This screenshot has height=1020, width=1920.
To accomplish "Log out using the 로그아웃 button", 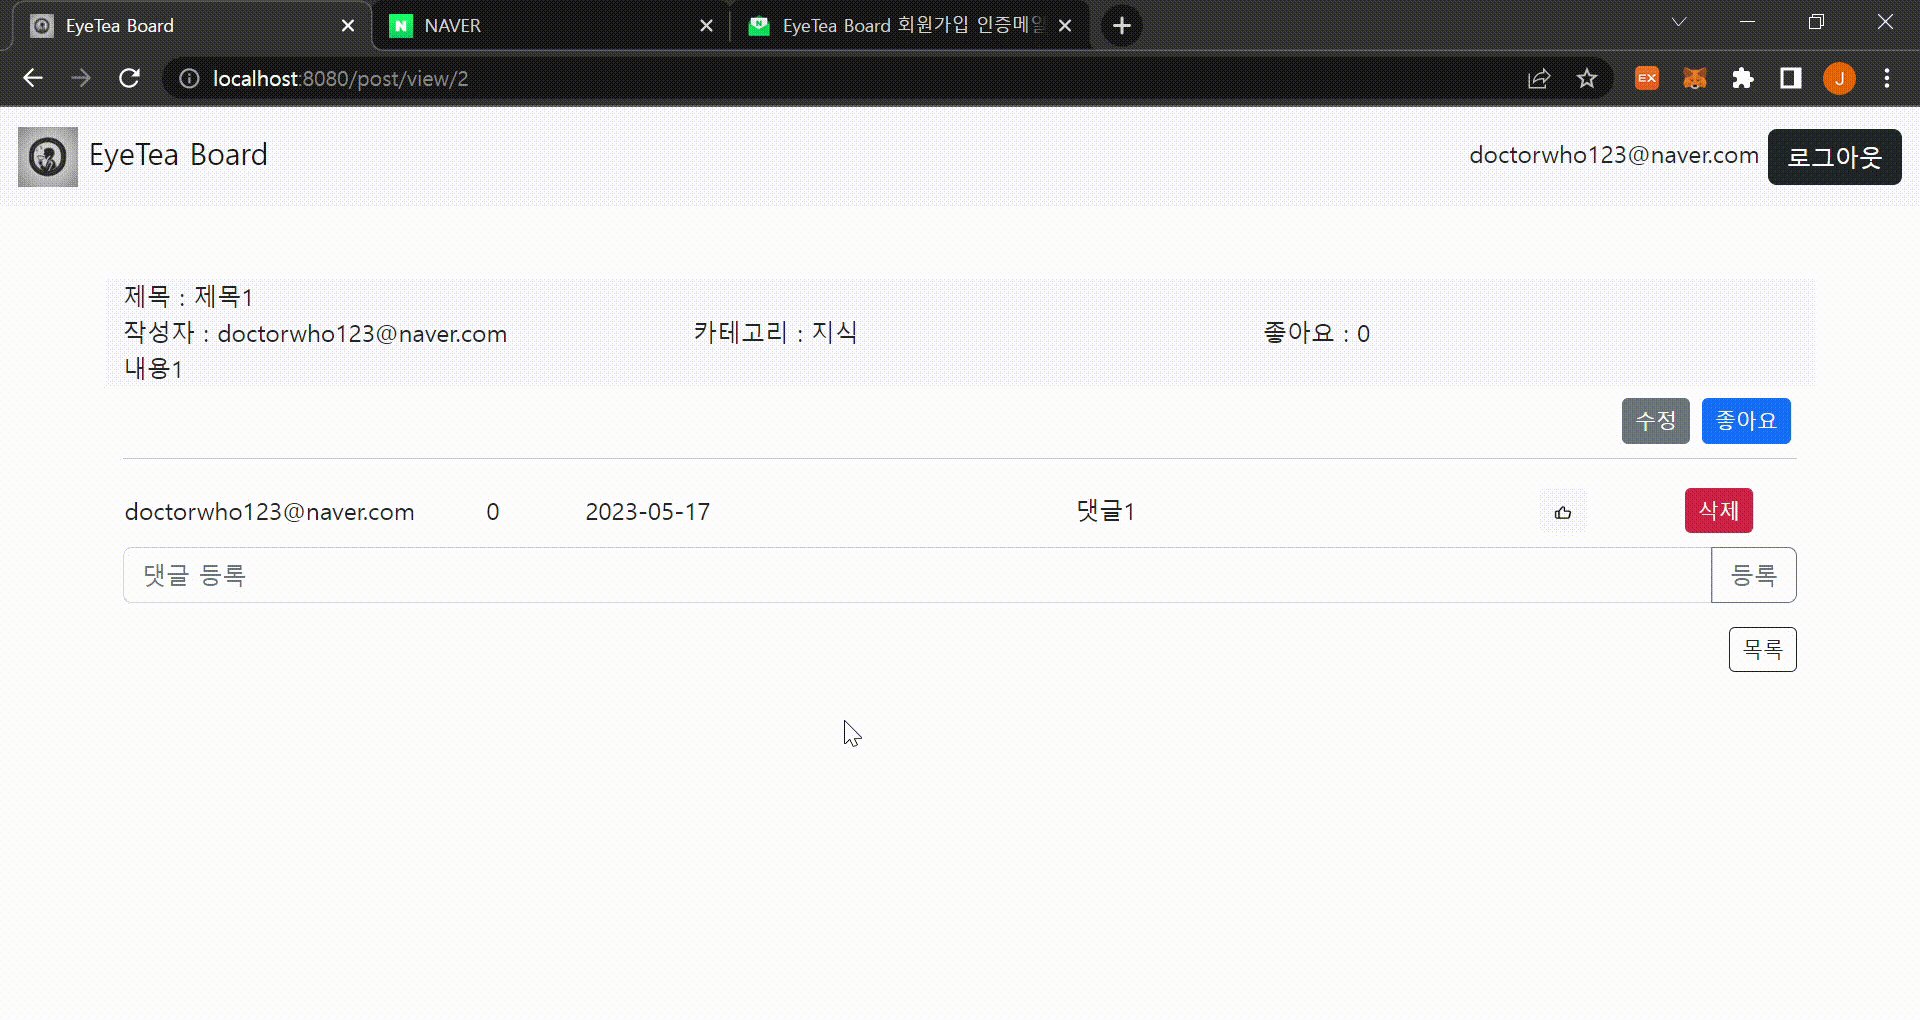I will tap(1834, 157).
